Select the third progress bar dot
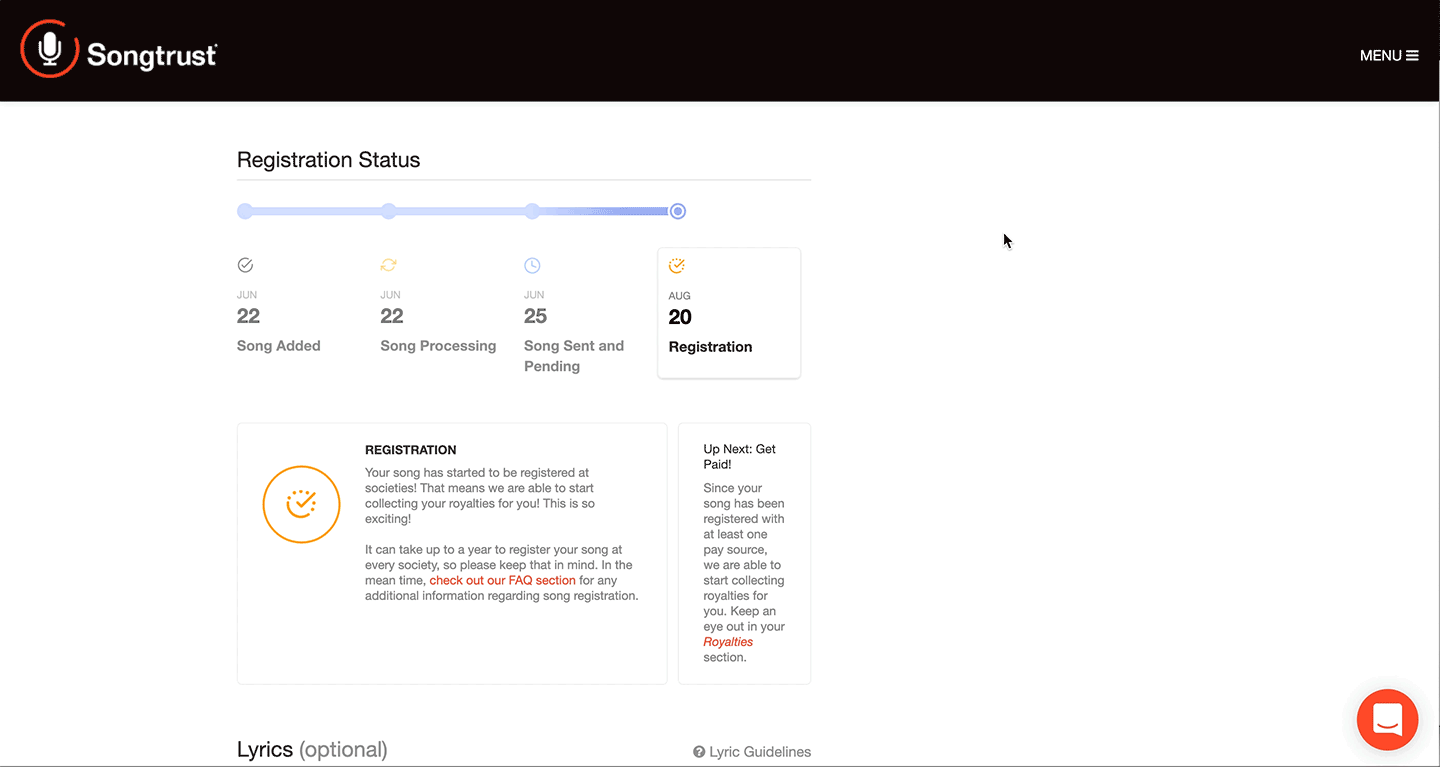Viewport: 1440px width, 767px height. click(x=532, y=211)
